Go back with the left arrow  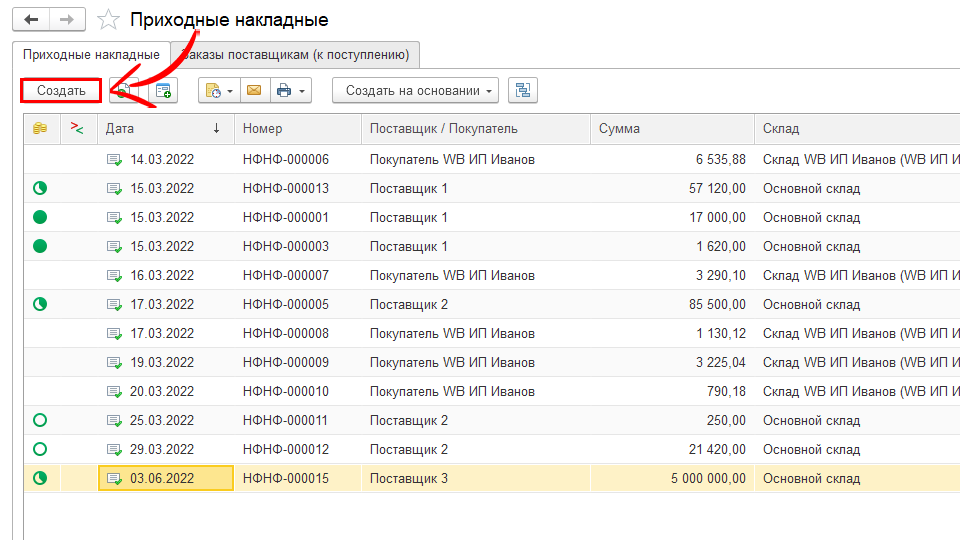31,20
